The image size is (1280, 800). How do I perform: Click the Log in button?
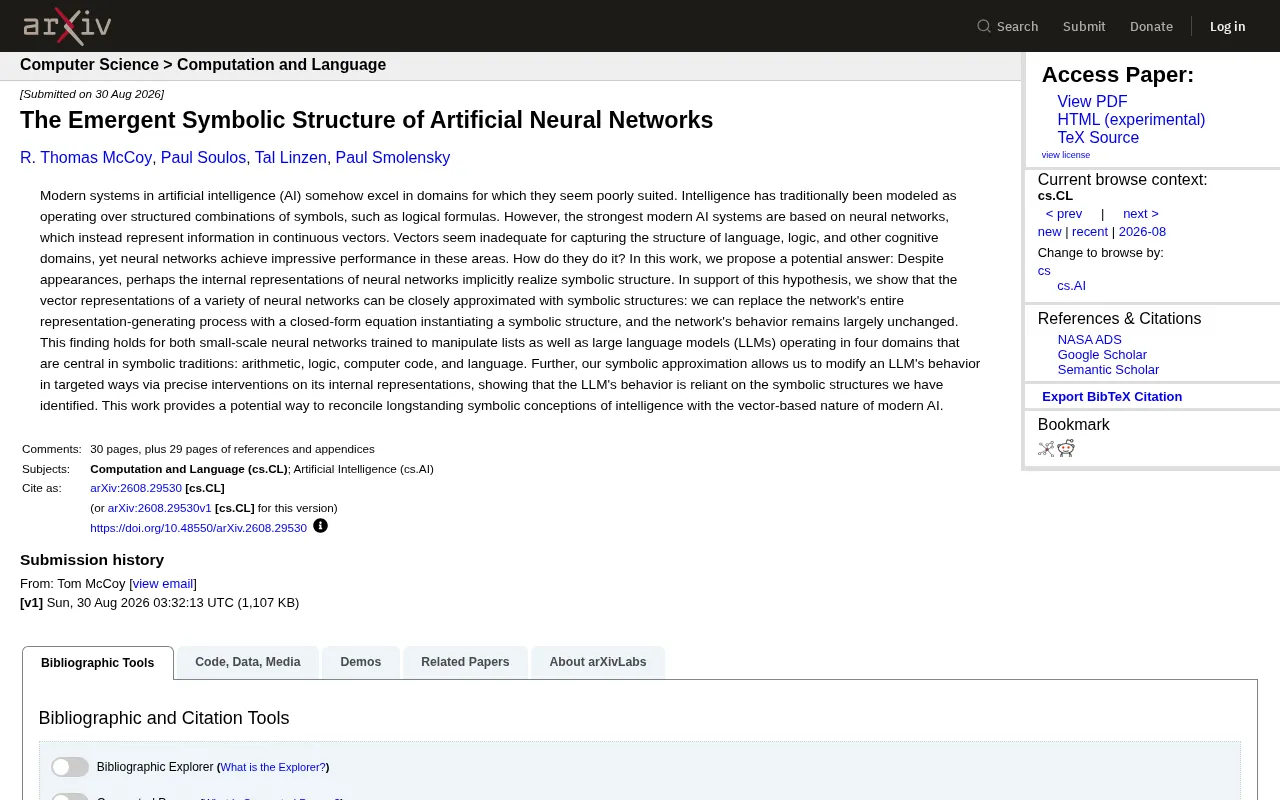pos(1228,26)
